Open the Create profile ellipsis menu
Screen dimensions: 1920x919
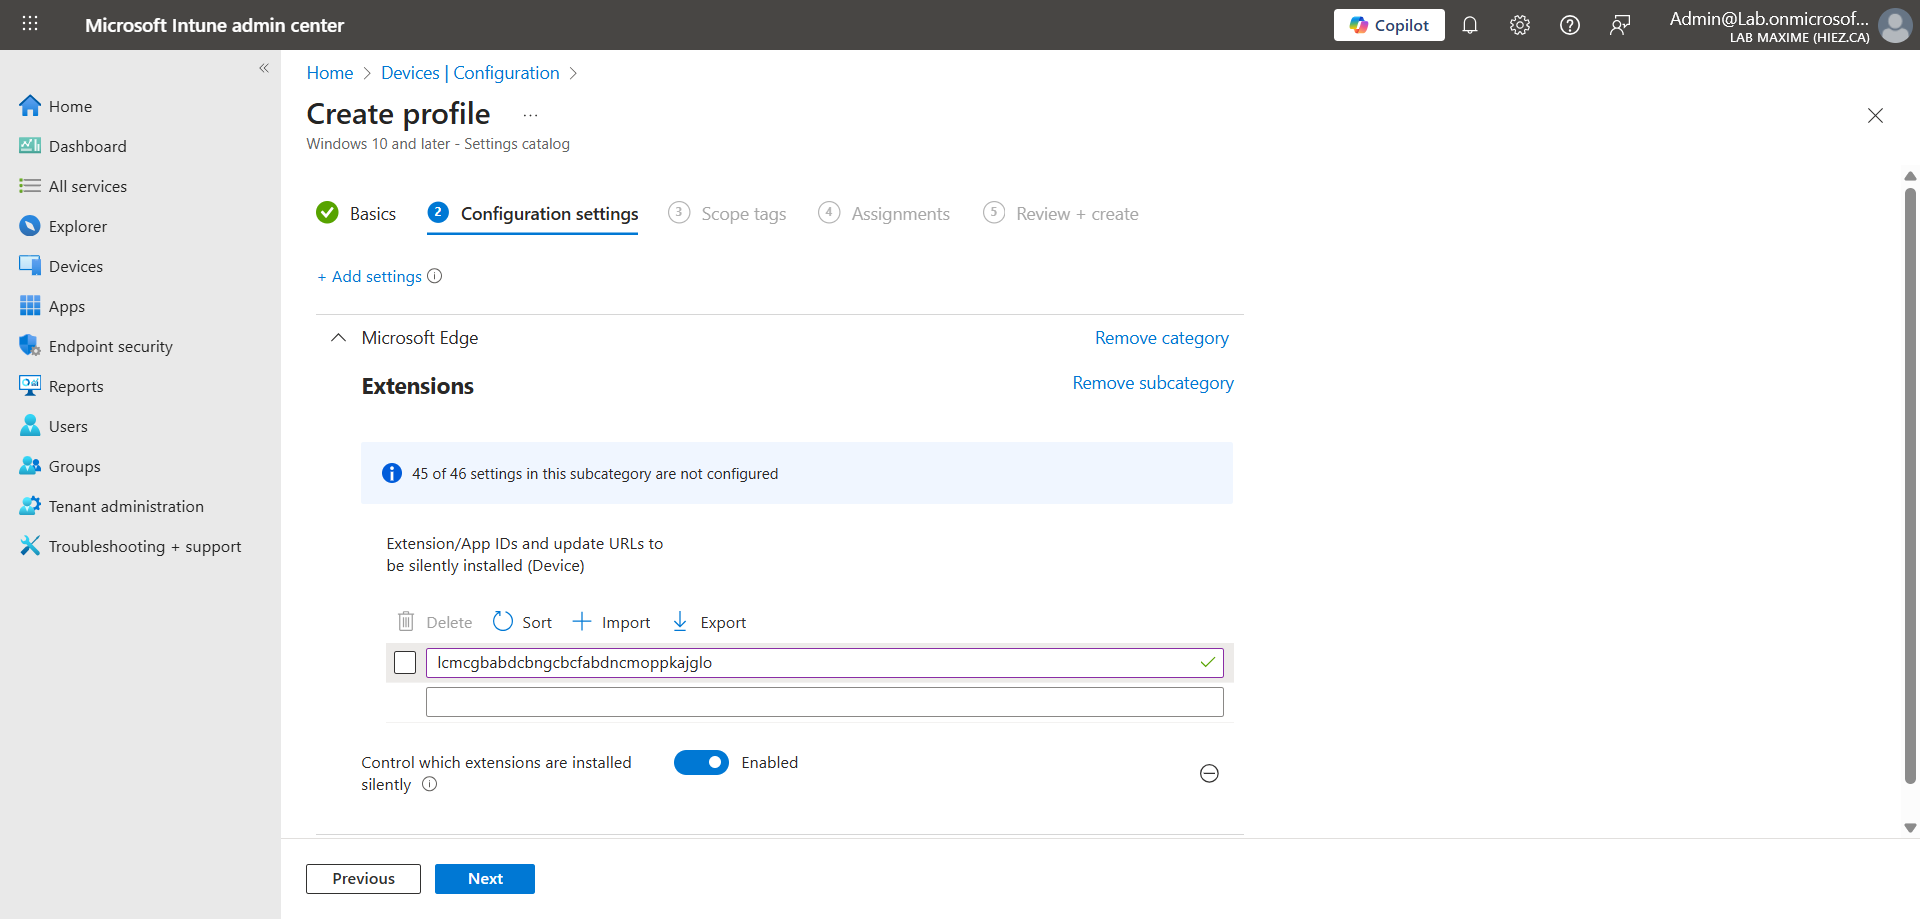pos(530,115)
